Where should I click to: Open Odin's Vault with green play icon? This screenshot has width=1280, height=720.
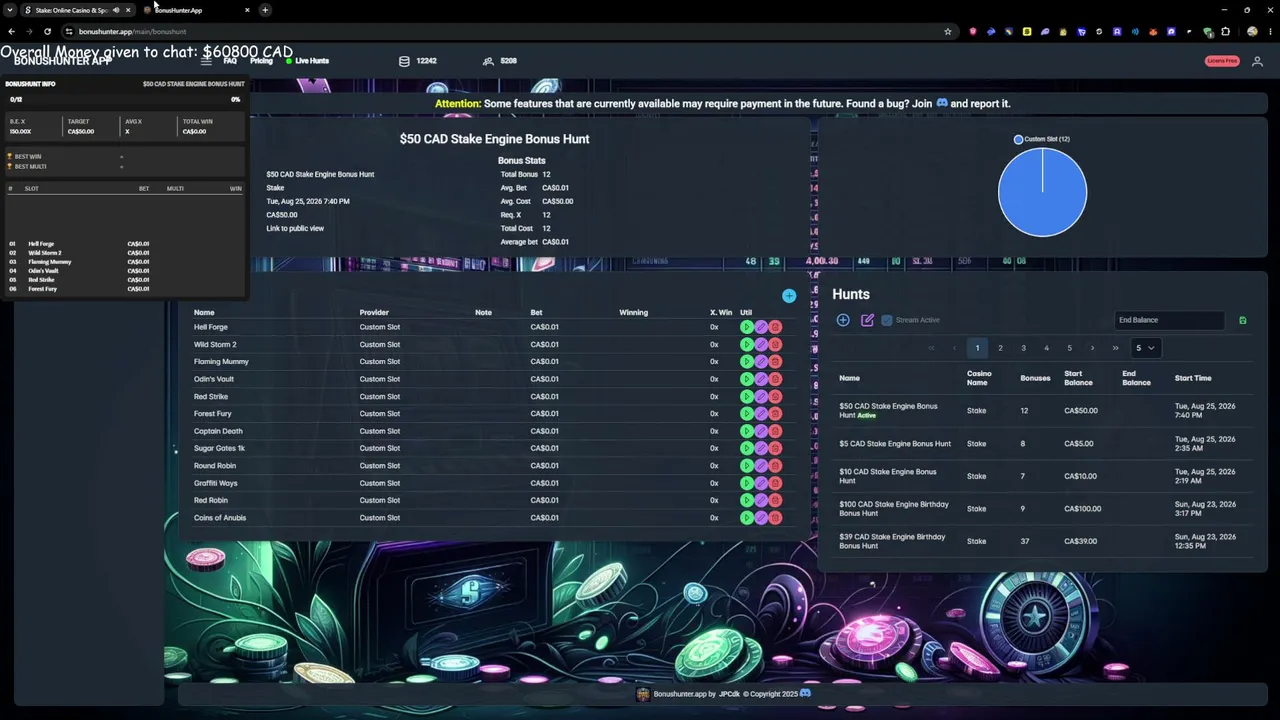[747, 379]
